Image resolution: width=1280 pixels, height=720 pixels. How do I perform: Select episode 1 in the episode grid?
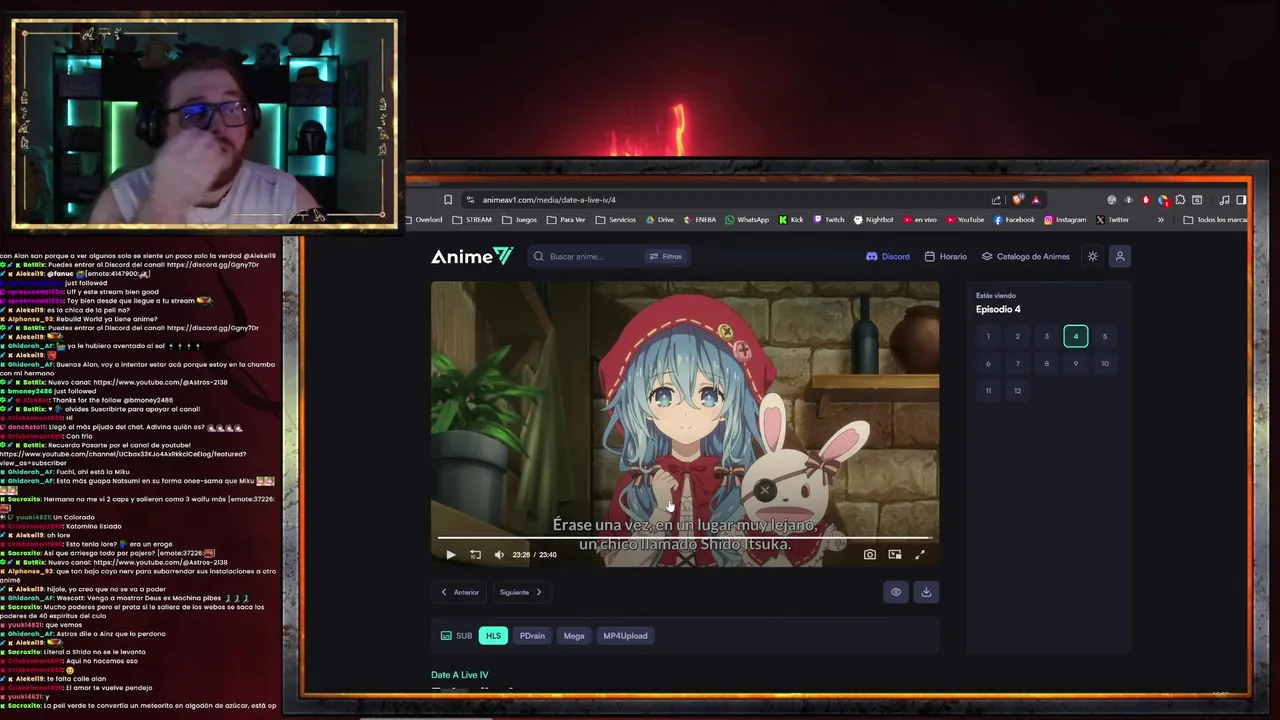coord(988,336)
